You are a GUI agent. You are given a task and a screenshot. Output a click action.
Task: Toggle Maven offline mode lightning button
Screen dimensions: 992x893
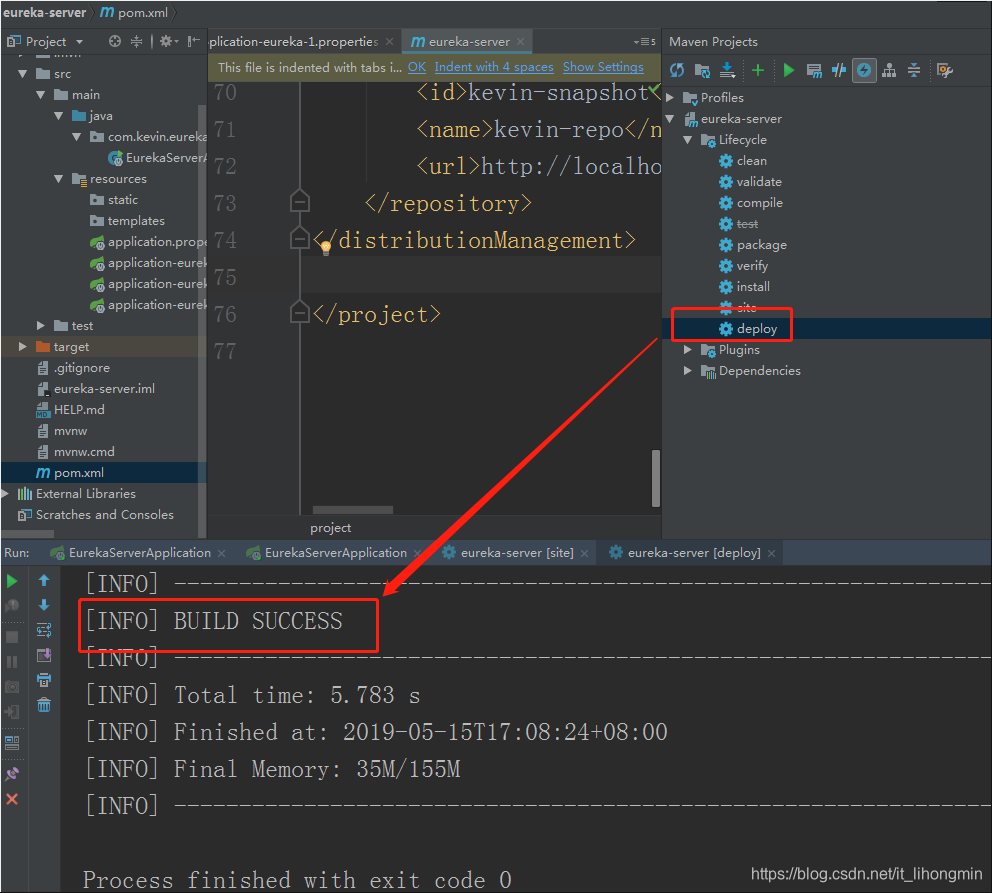pos(864,70)
